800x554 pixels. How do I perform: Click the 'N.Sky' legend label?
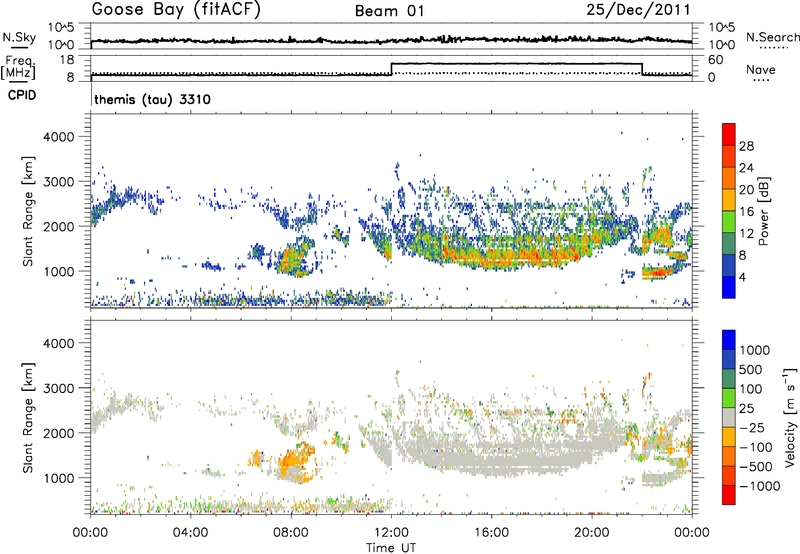pyautogui.click(x=19, y=37)
